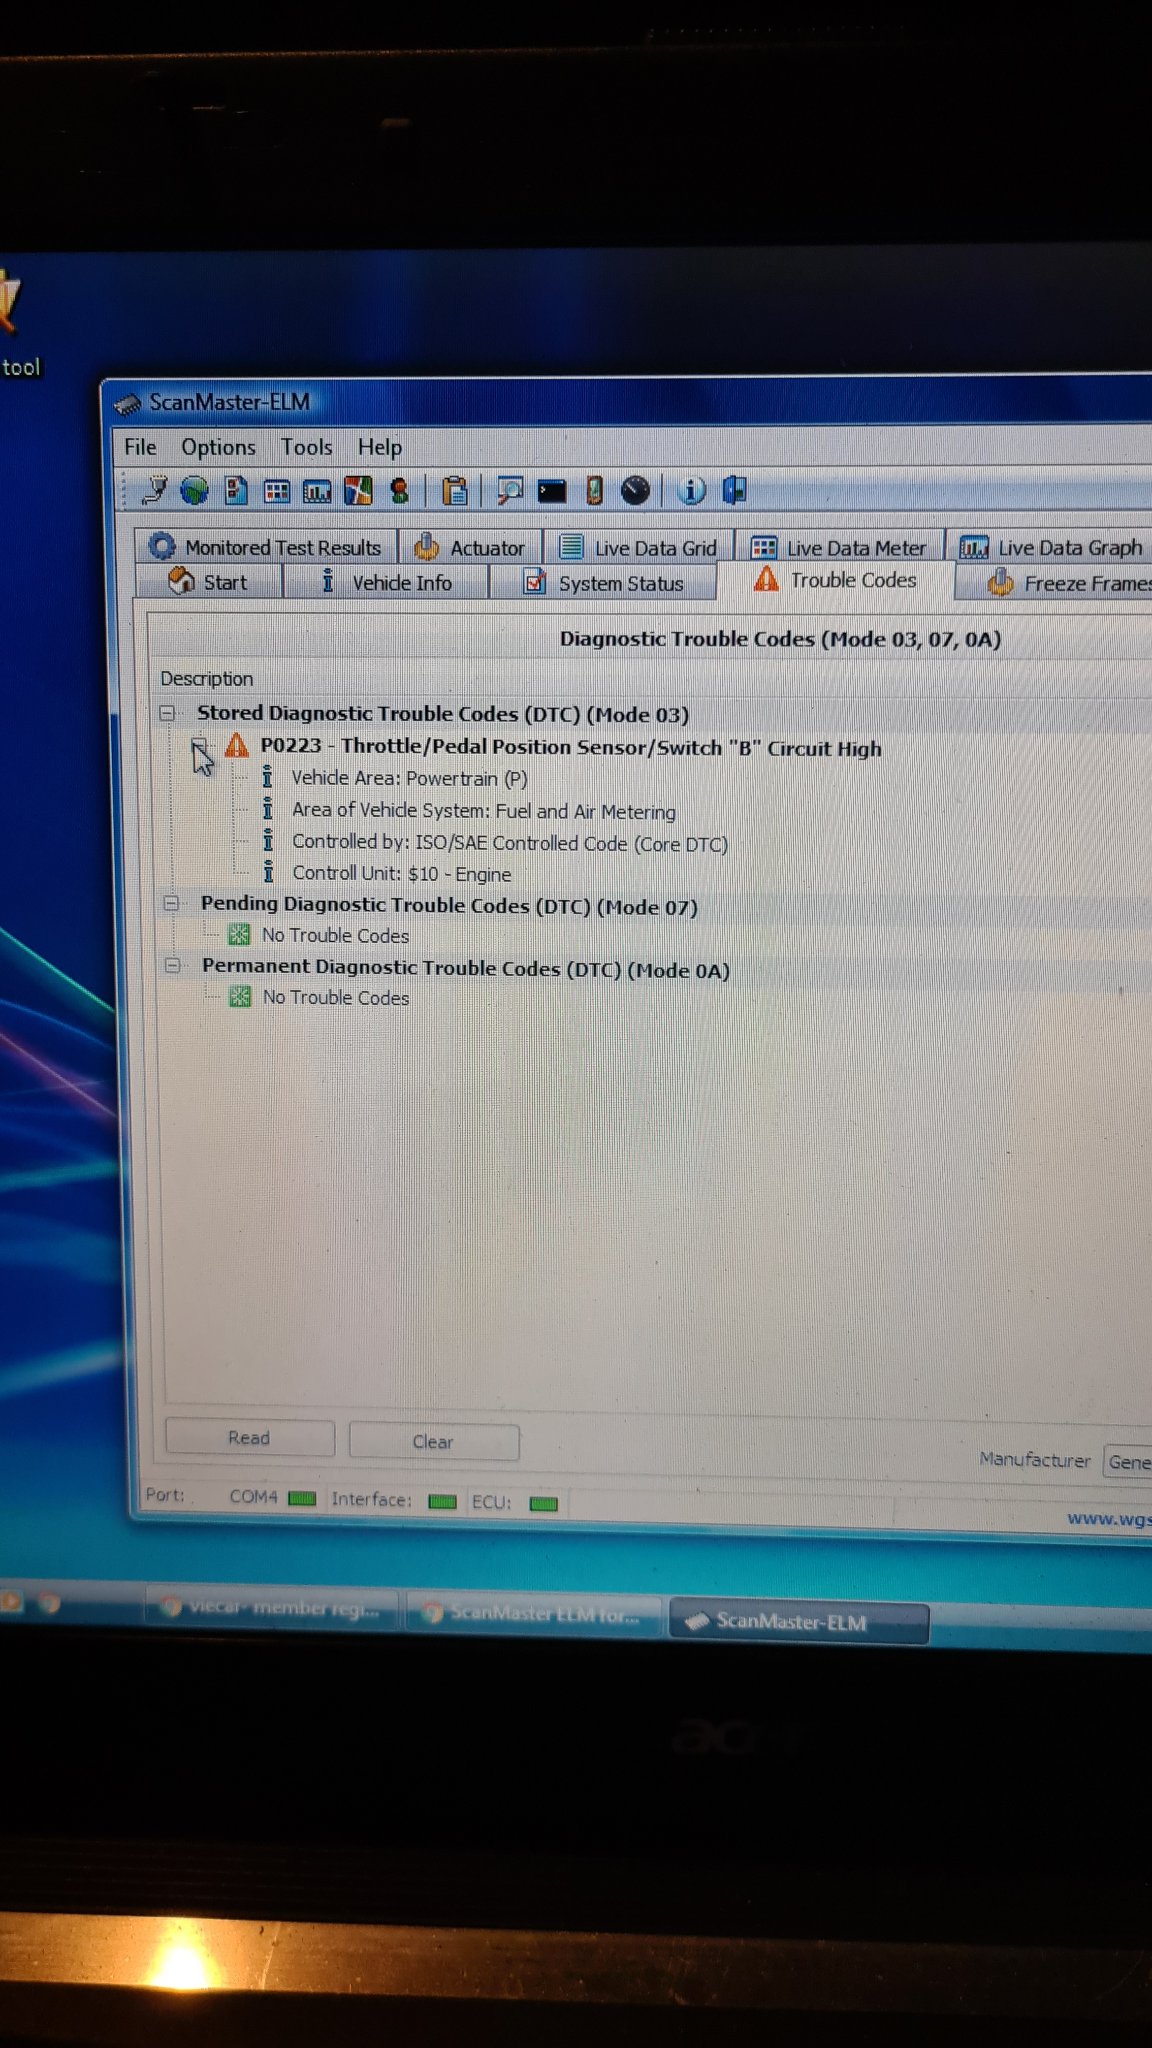1152x2048 pixels.
Task: Collapse Pending Diagnostic Trouble Codes node
Action: tap(171, 903)
